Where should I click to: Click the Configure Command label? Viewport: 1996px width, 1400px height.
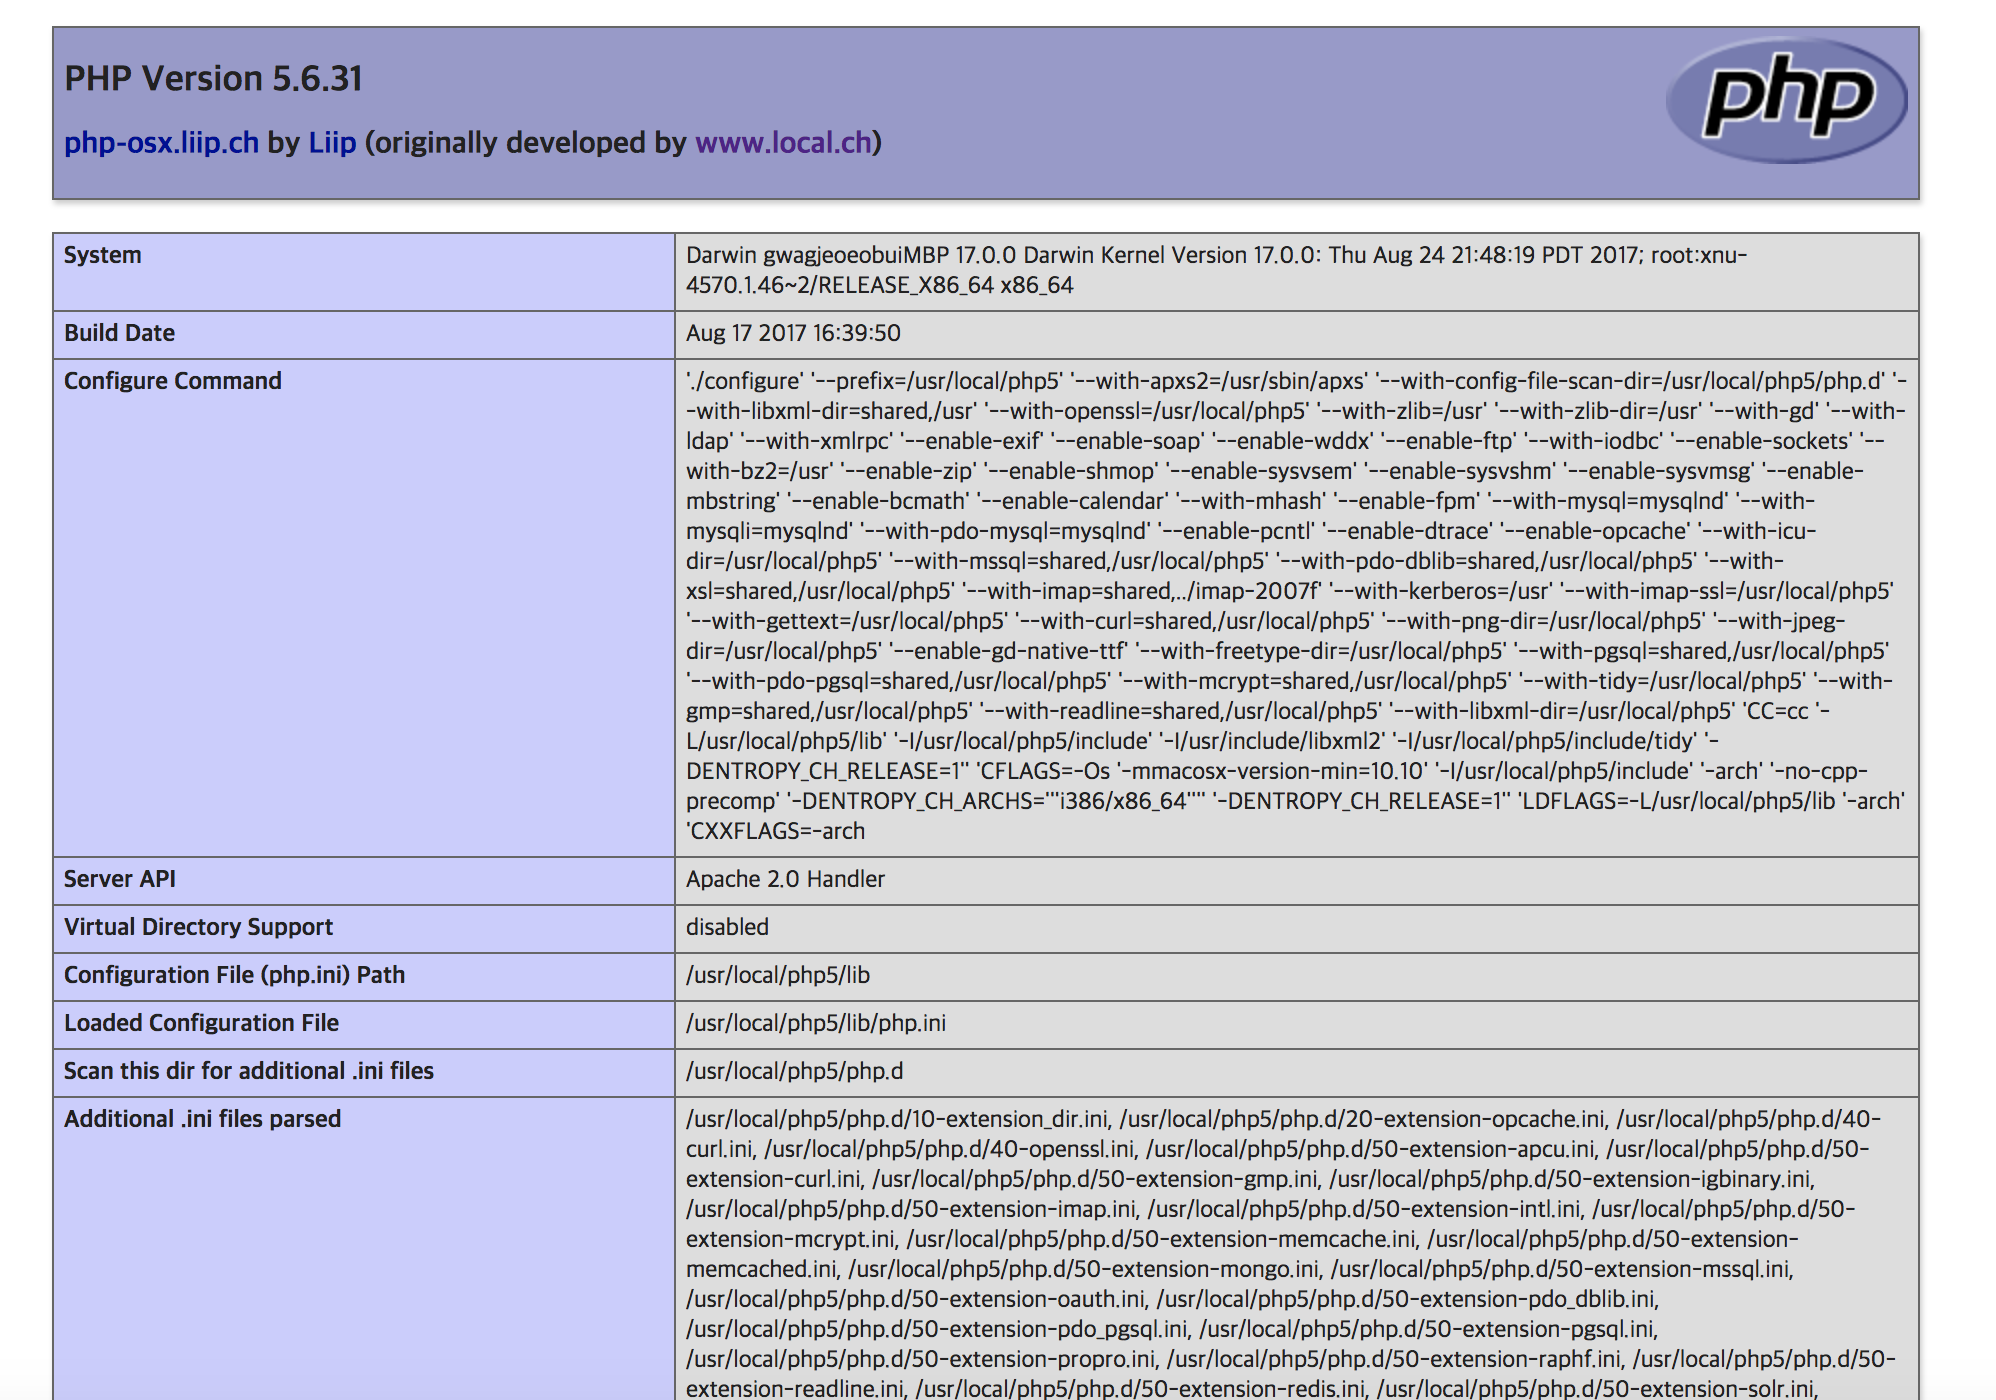[x=173, y=381]
